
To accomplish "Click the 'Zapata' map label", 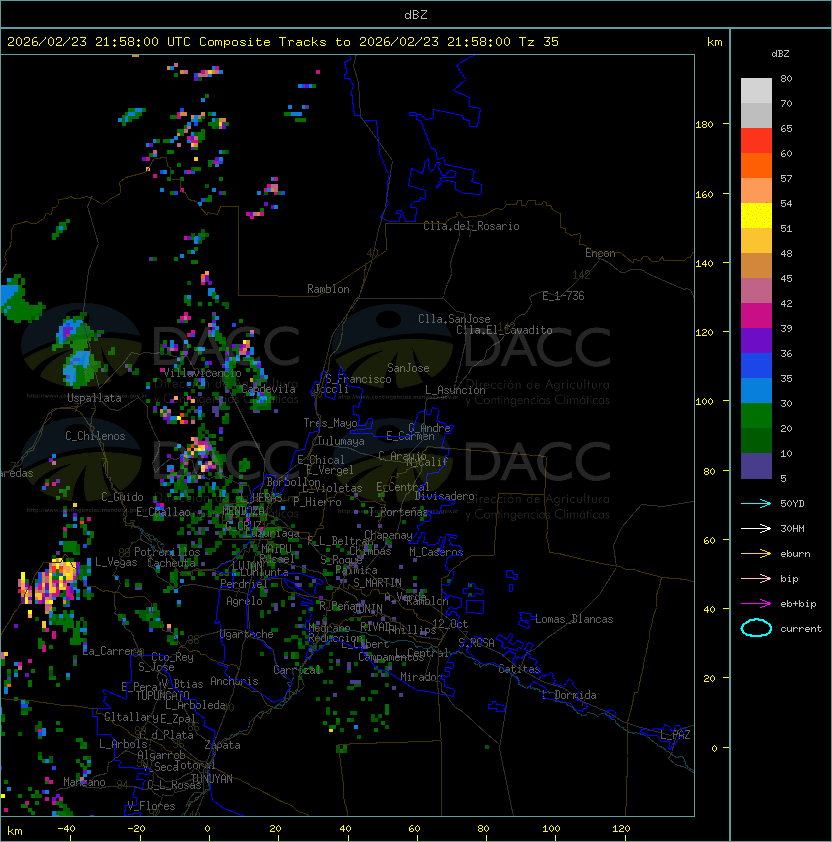I will (x=222, y=745).
